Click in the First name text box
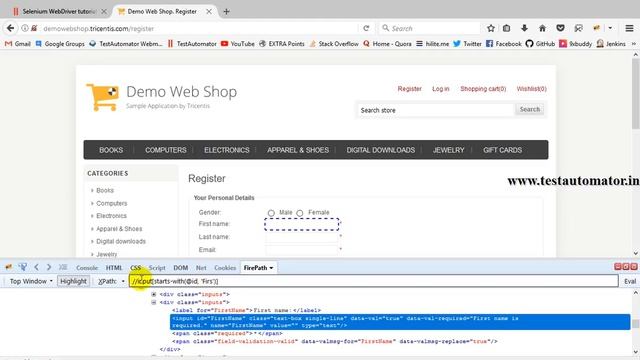640x360 pixels. pyautogui.click(x=302, y=224)
